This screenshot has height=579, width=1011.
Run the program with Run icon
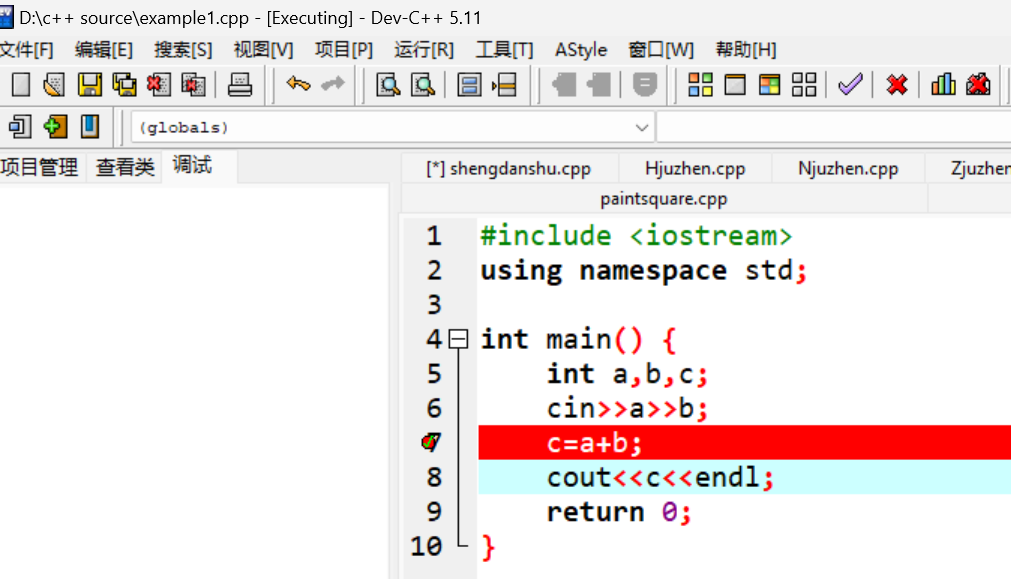pyautogui.click(x=735, y=84)
